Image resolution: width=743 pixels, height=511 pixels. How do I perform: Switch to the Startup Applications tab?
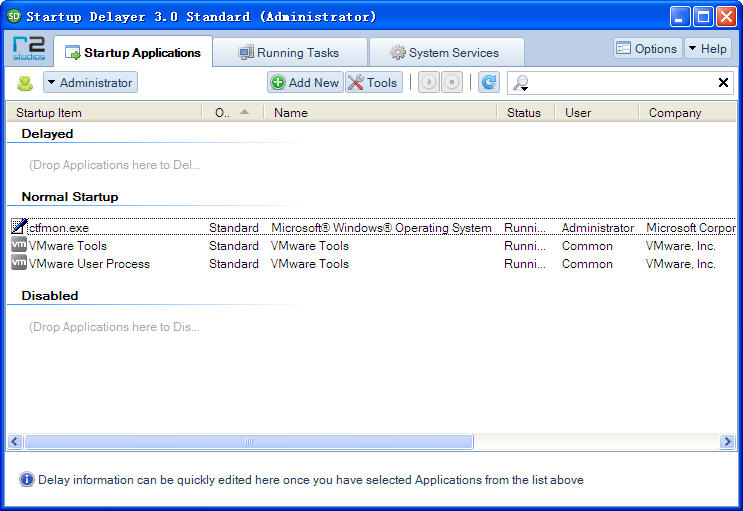click(133, 52)
